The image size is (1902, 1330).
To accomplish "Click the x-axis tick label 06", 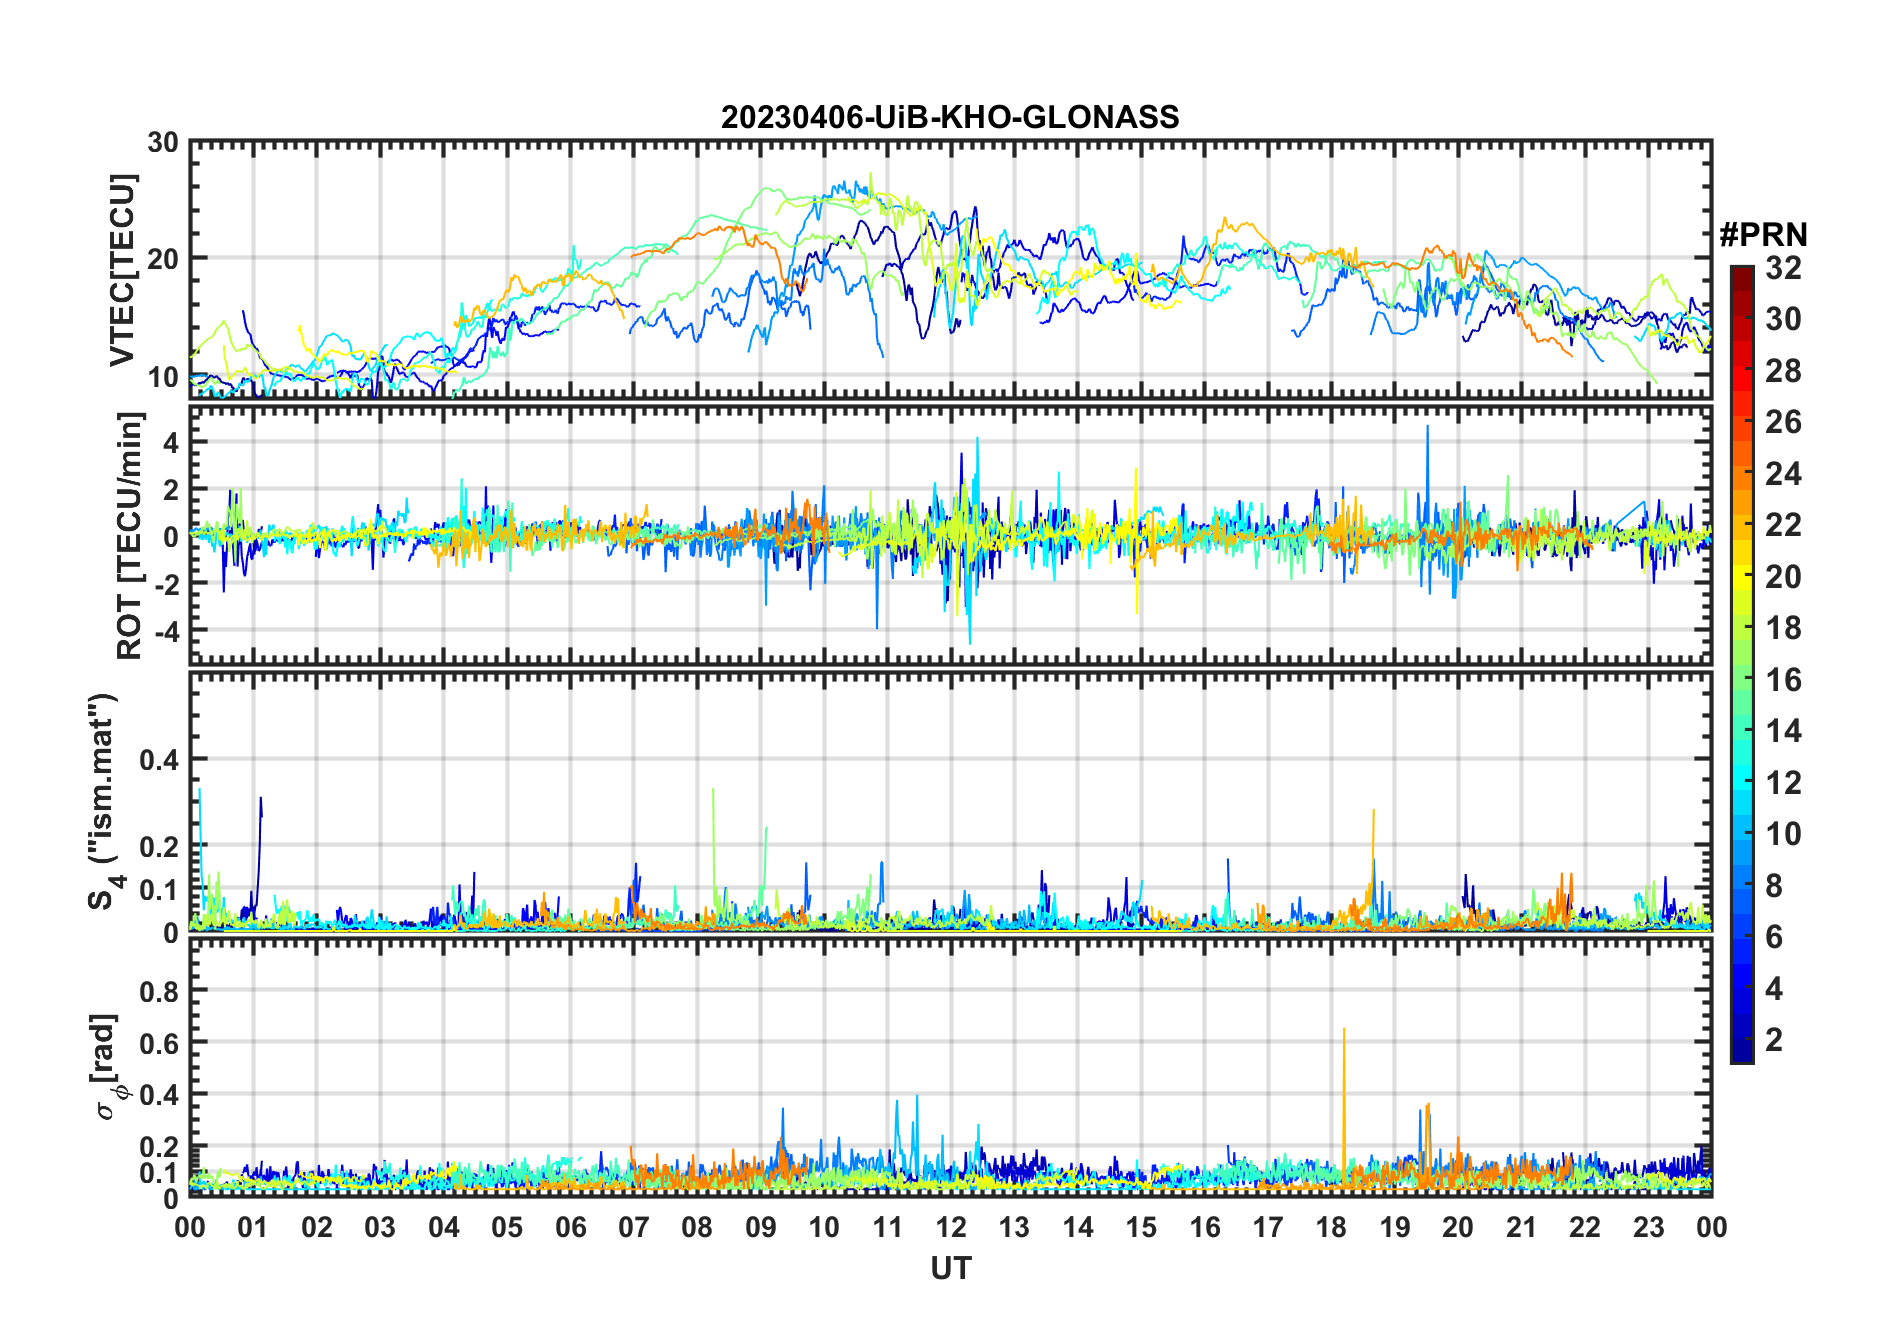I will 570,1227.
